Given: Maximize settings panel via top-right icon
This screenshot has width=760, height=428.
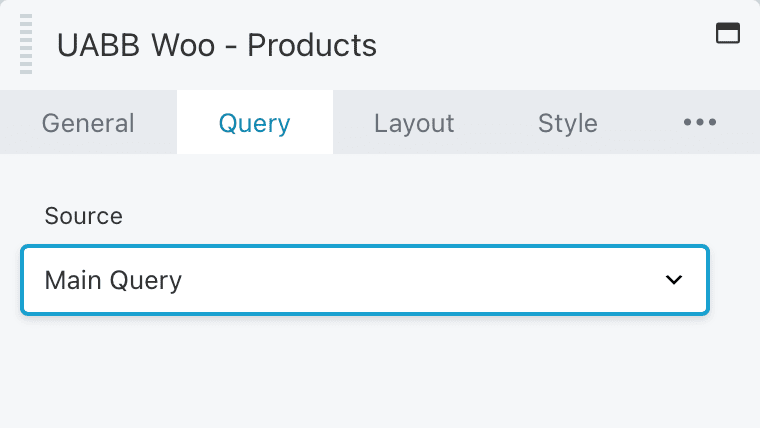Looking at the screenshot, I should coord(728,33).
